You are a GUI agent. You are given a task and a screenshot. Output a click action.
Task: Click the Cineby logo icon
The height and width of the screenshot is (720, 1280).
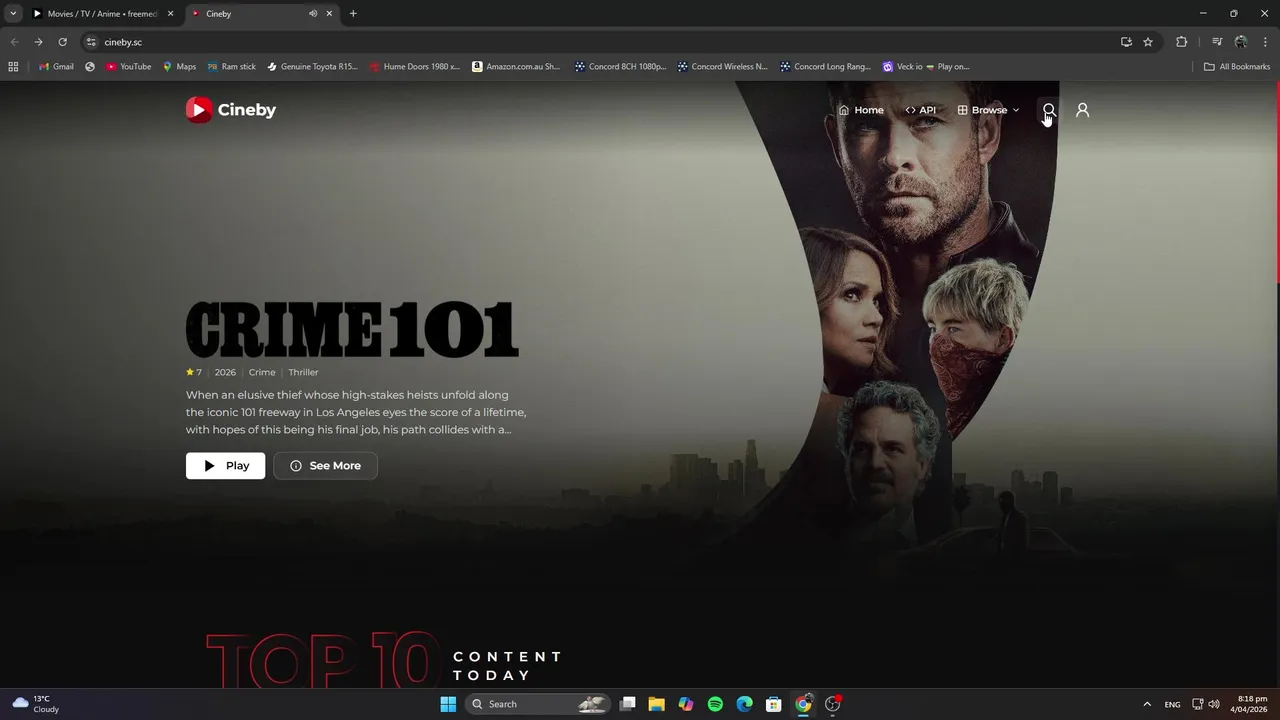[199, 110]
